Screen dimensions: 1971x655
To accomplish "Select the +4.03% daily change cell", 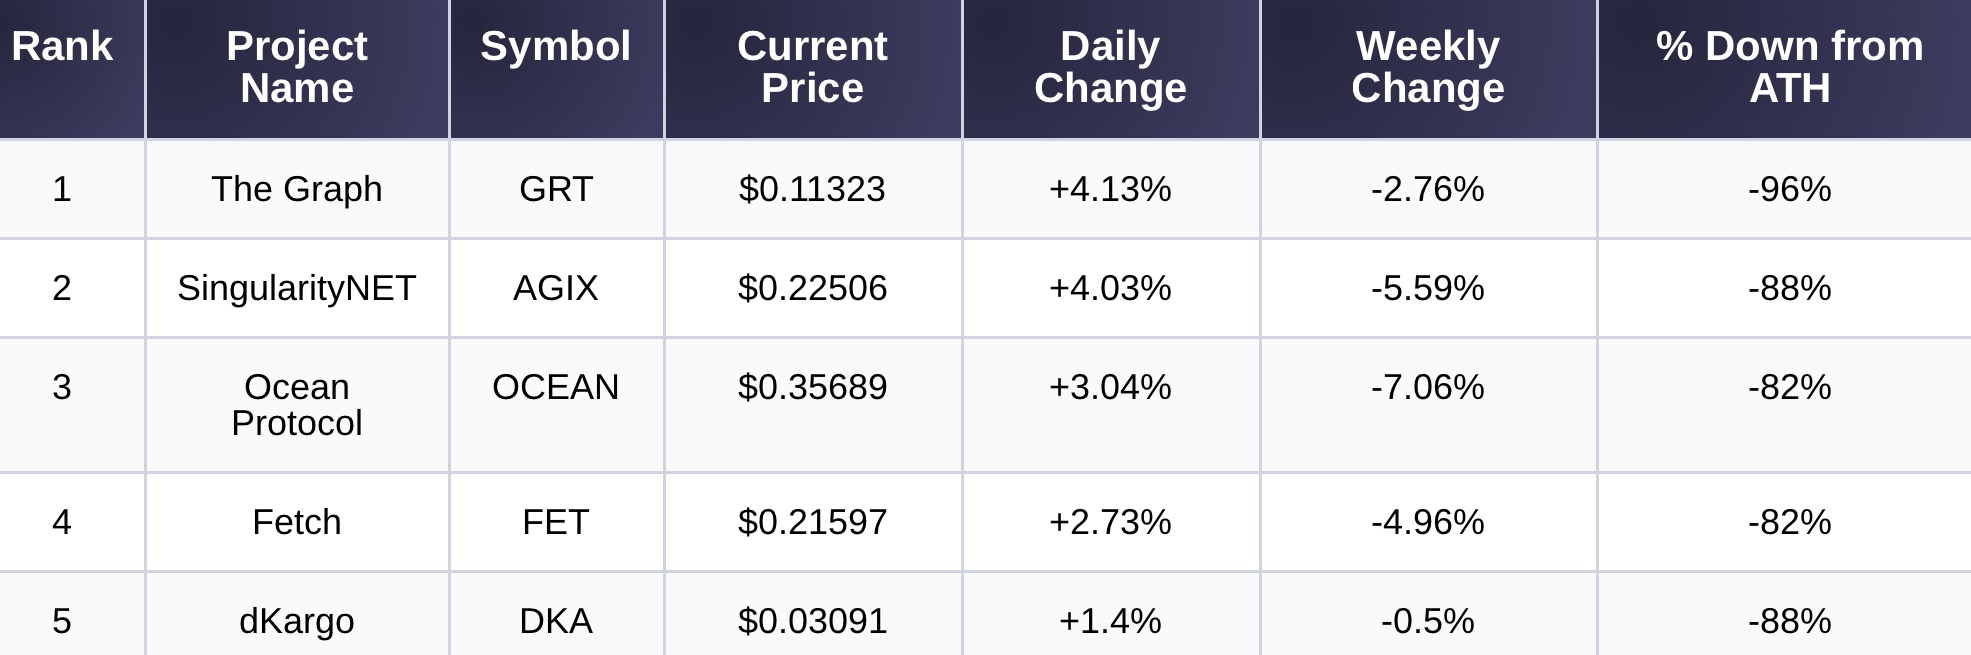I will pyautogui.click(x=1110, y=288).
